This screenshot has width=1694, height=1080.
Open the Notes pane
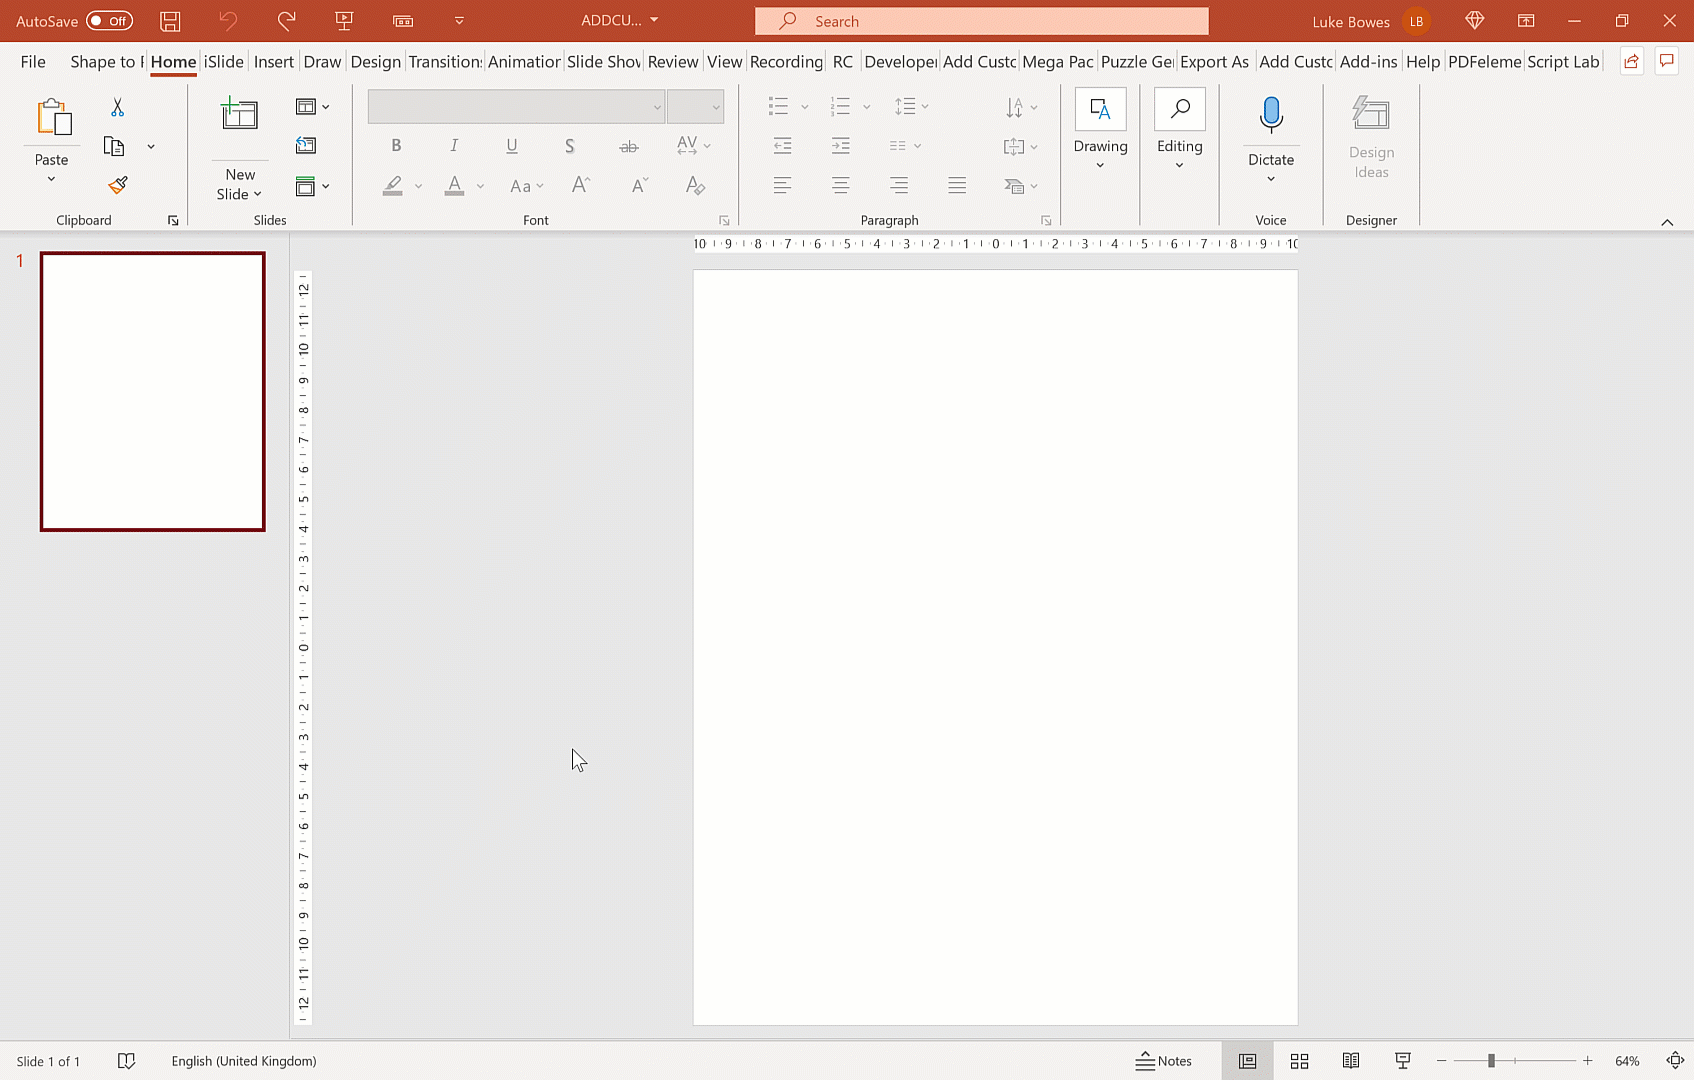[1165, 1061]
